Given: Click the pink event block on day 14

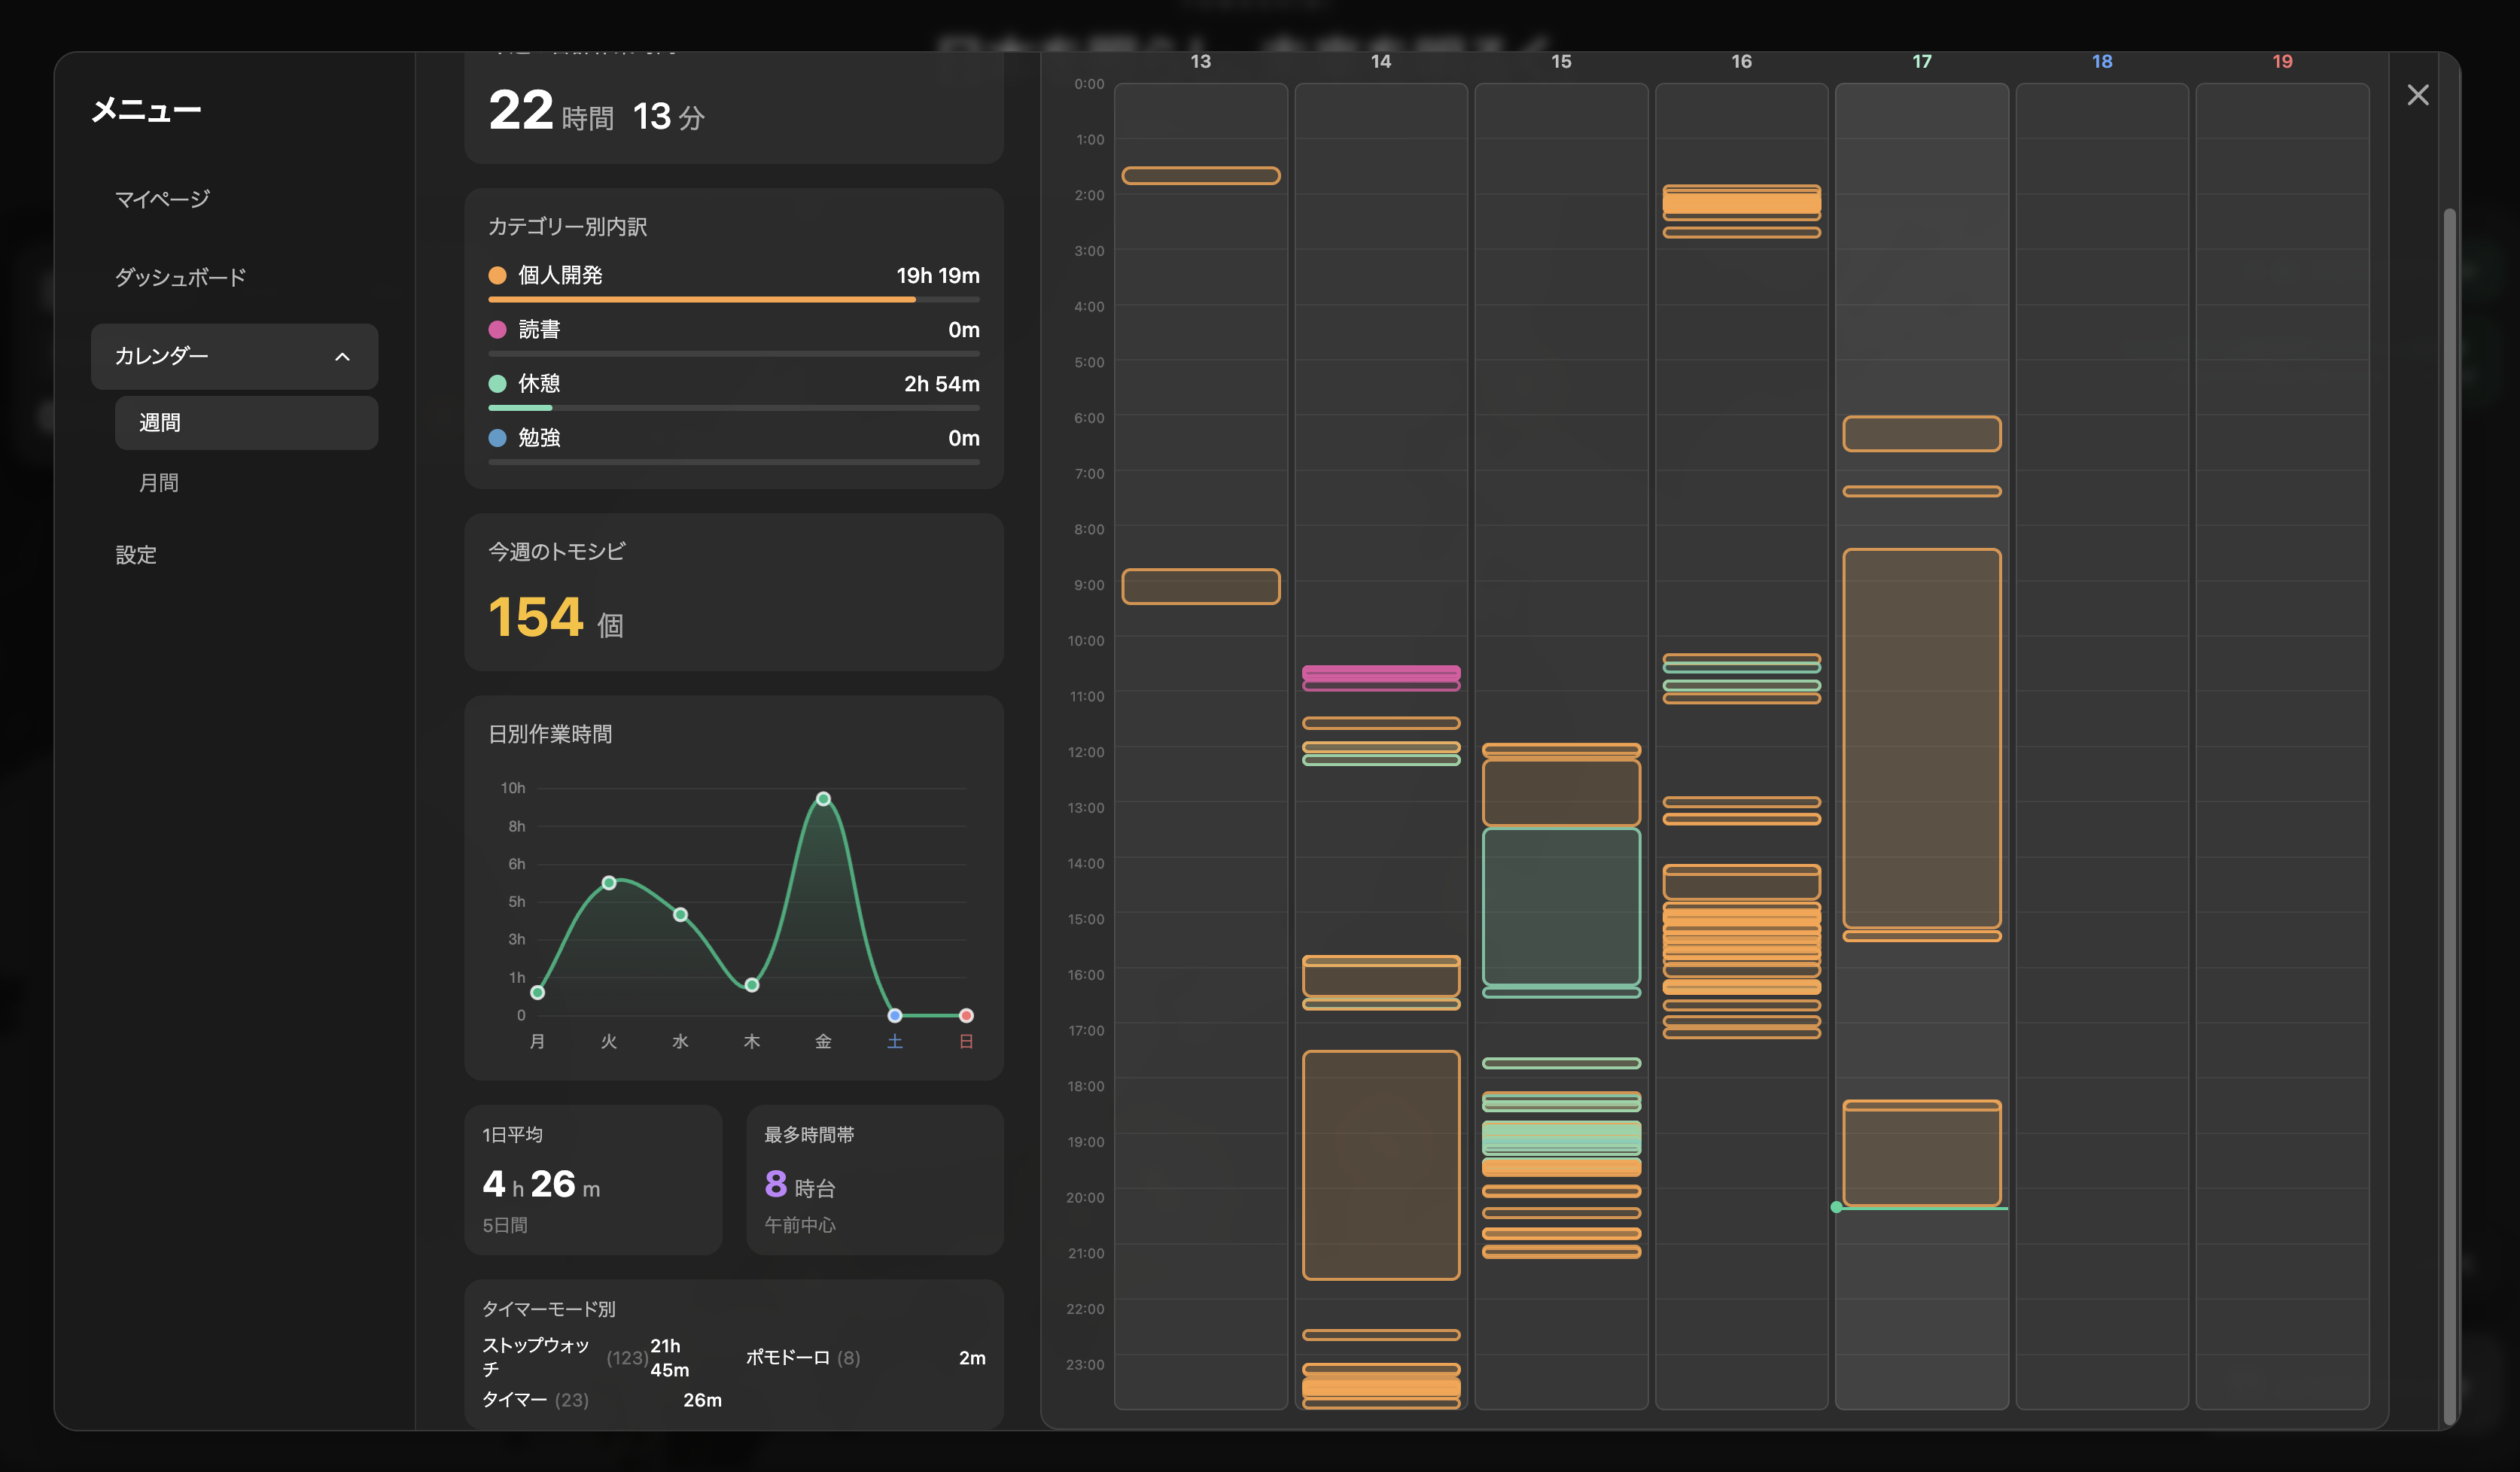Looking at the screenshot, I should pos(1381,674).
